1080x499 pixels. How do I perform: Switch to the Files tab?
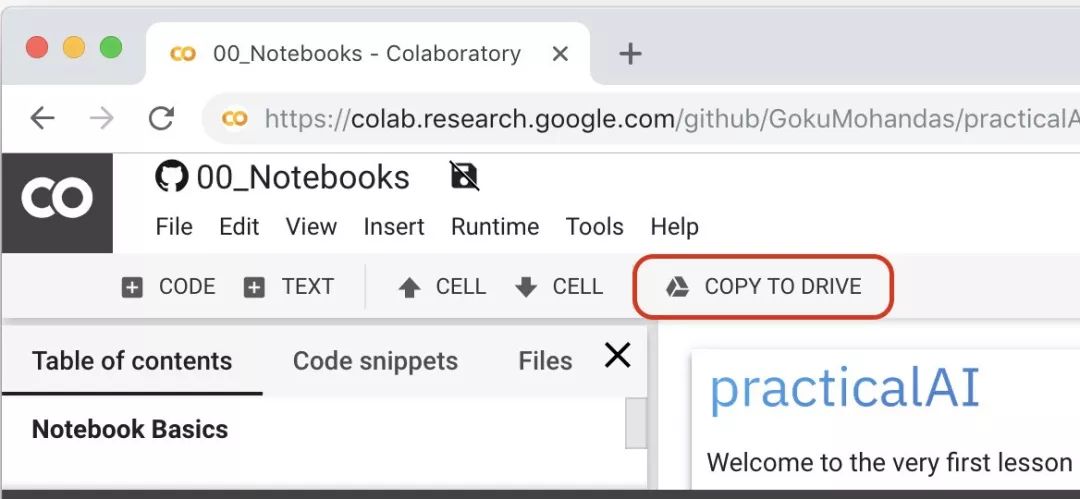(545, 361)
